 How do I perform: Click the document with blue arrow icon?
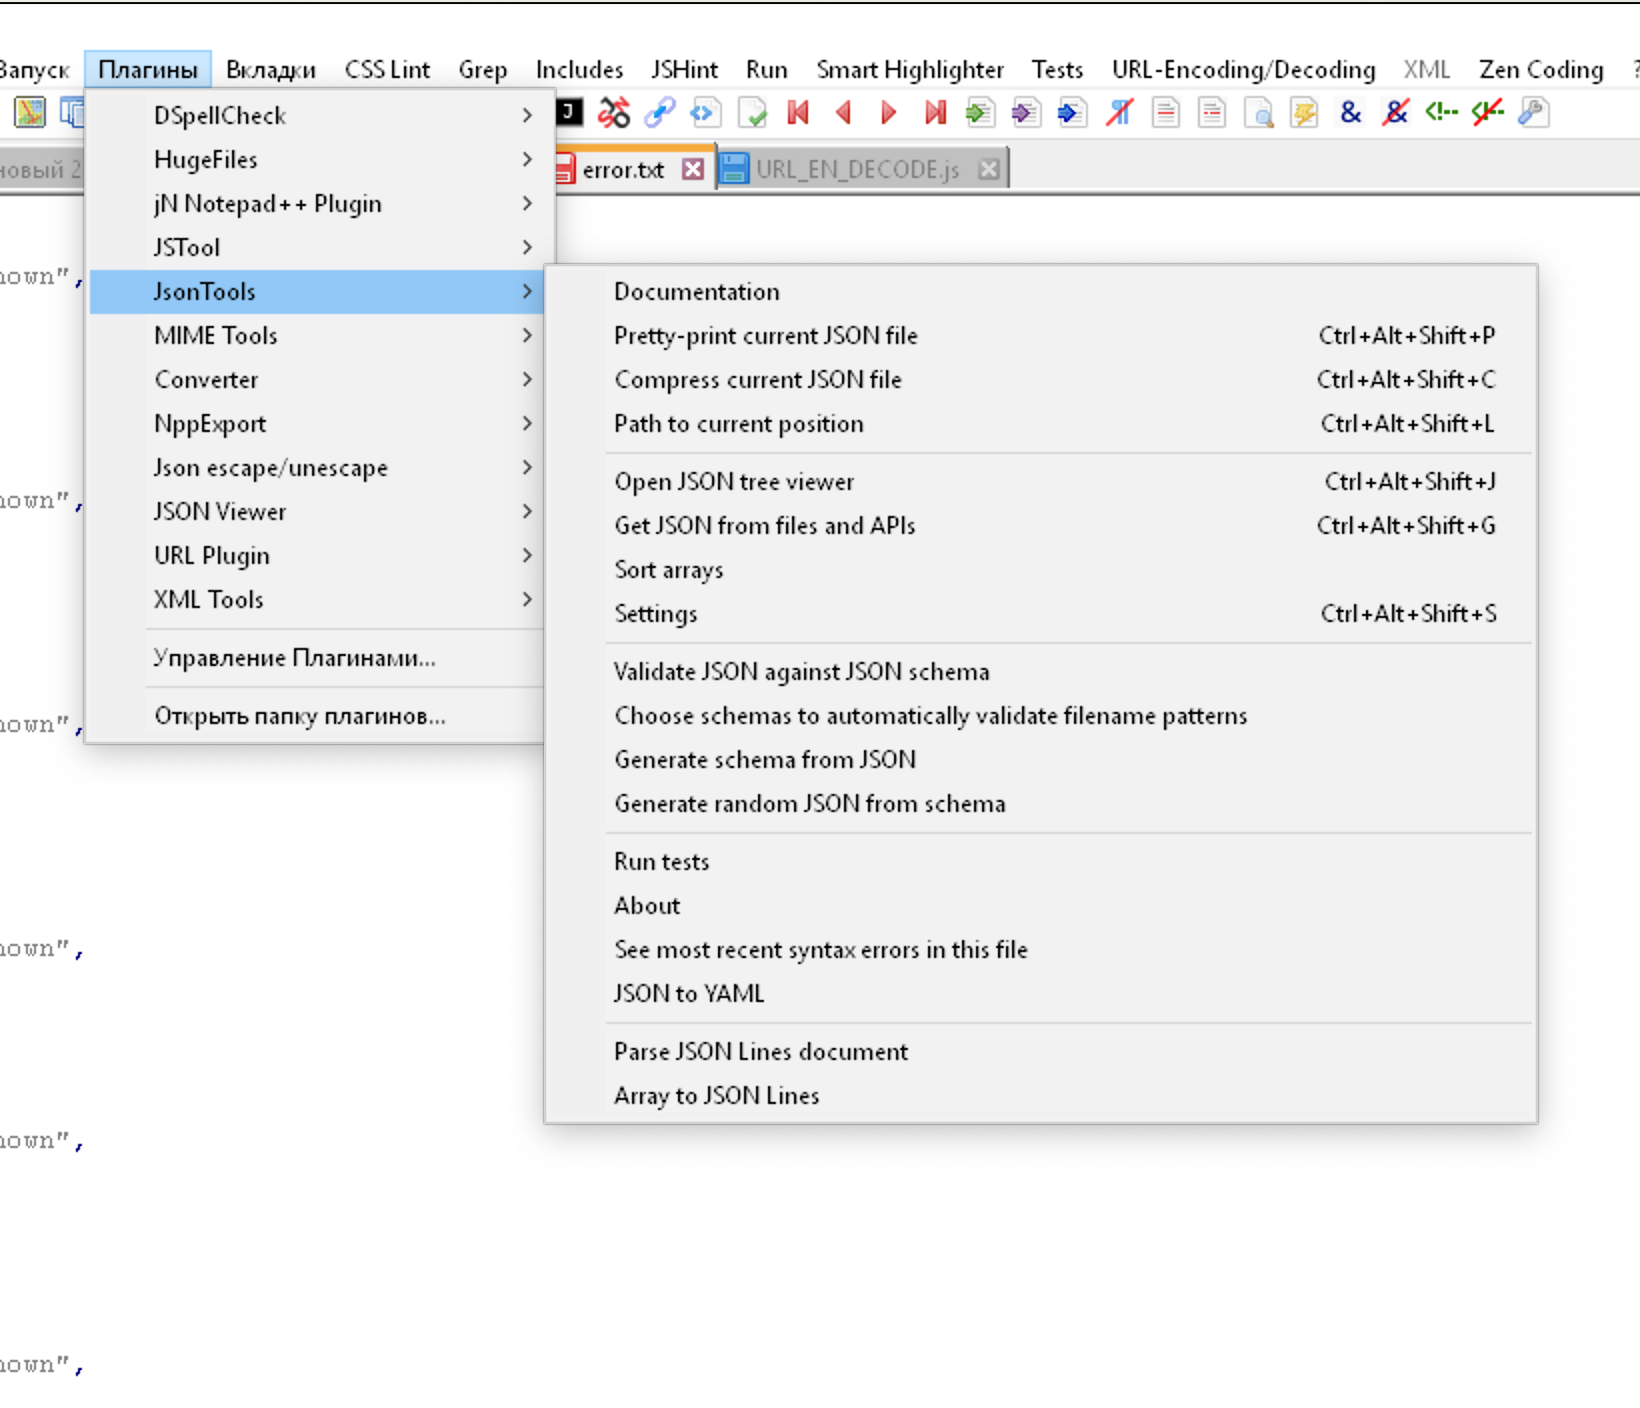1072,112
